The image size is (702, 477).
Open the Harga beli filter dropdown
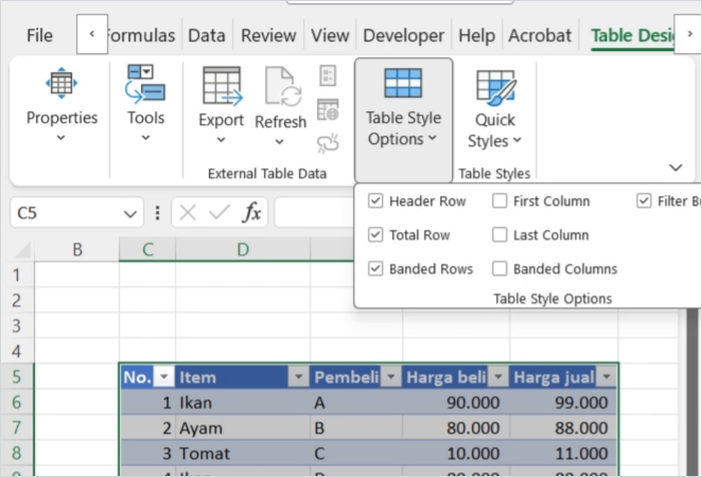coord(498,377)
